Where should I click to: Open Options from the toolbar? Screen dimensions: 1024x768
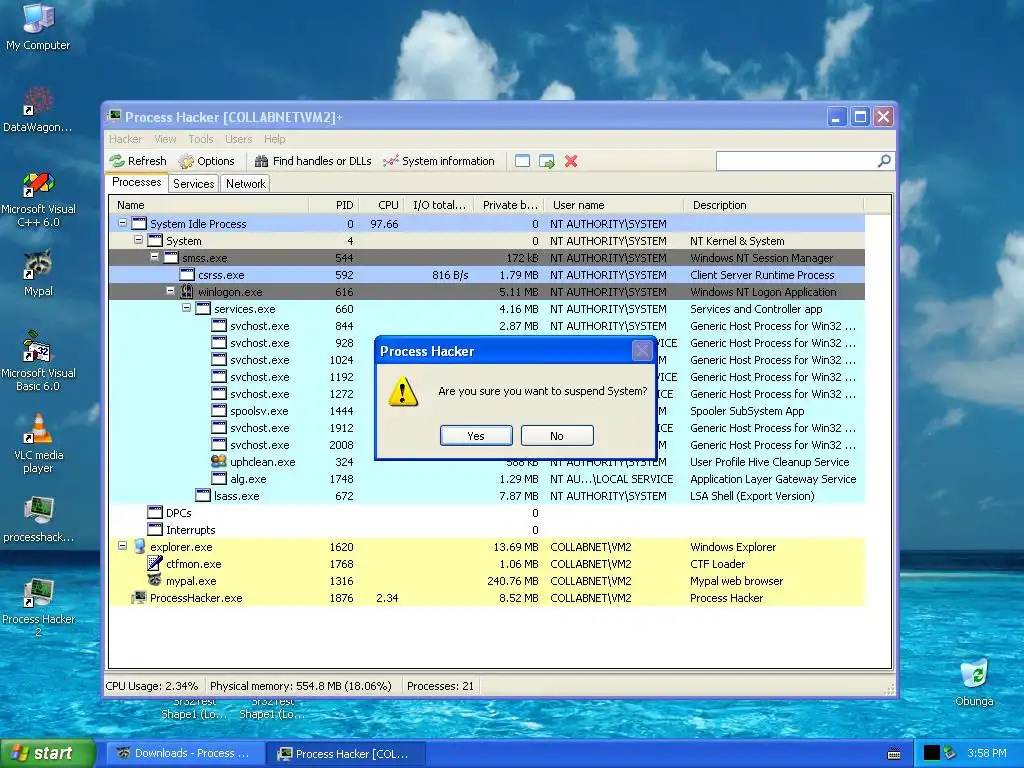click(206, 161)
